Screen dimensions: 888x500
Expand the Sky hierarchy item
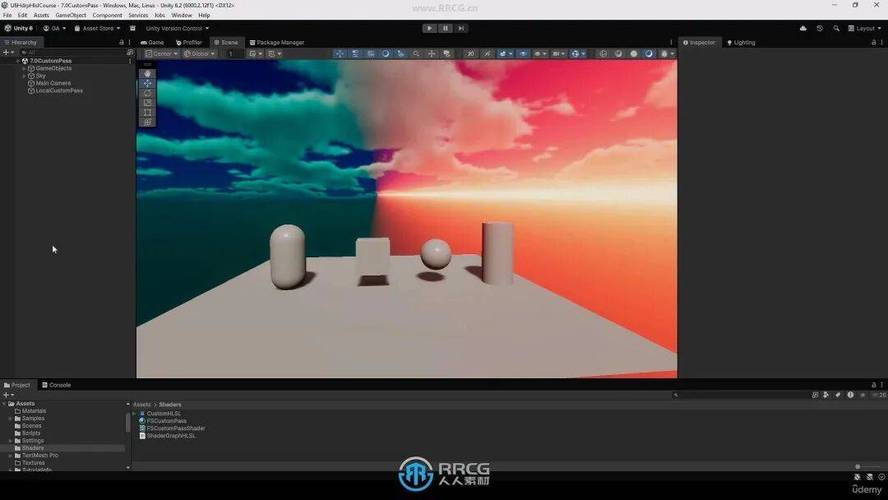click(x=24, y=76)
